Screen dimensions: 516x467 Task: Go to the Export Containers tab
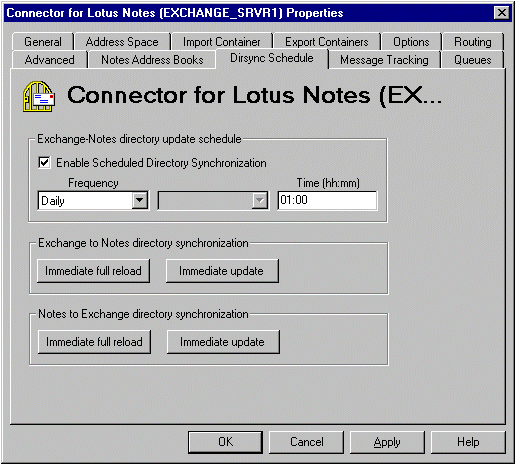pyautogui.click(x=327, y=42)
